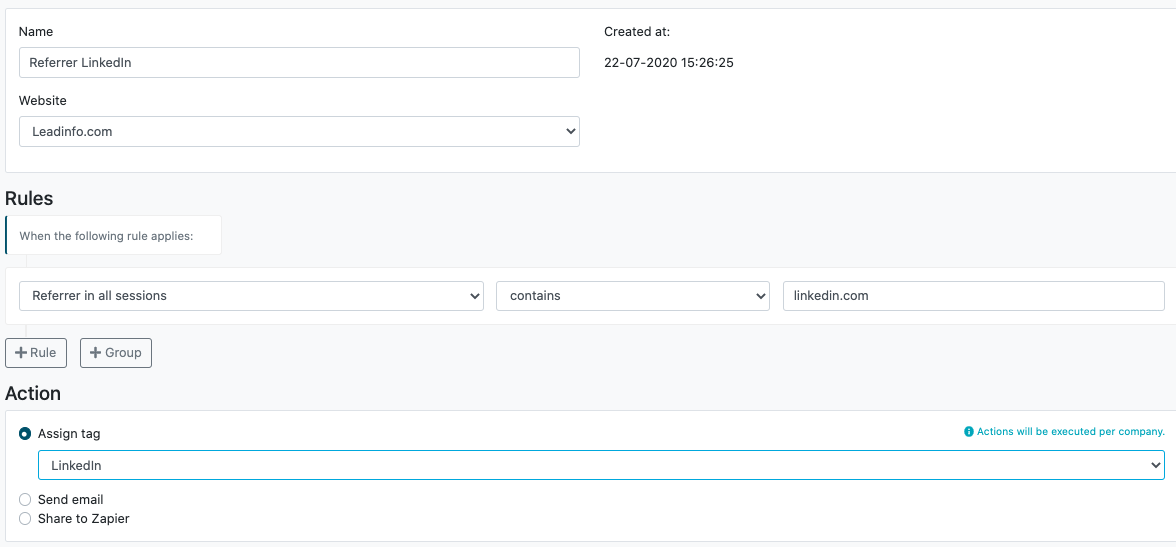The height and width of the screenshot is (547, 1176).
Task: Click the When the following rule applies box
Action: point(113,236)
